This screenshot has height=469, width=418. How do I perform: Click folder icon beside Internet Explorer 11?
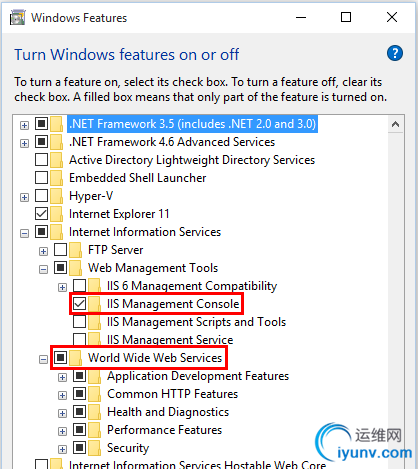[x=56, y=214]
